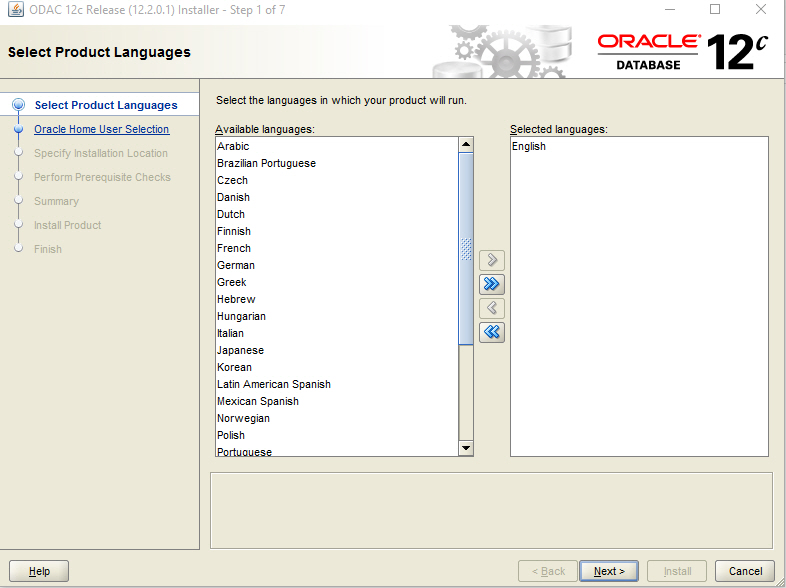Screen dimensions: 786x588
Task: Select Greek language entry
Action: tap(337, 282)
